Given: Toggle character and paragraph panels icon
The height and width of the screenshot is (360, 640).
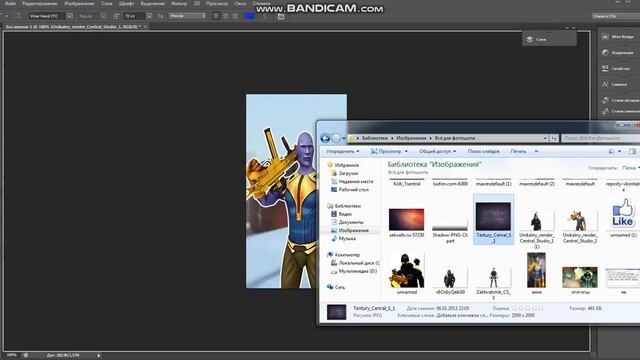Looking at the screenshot, I should [281, 16].
